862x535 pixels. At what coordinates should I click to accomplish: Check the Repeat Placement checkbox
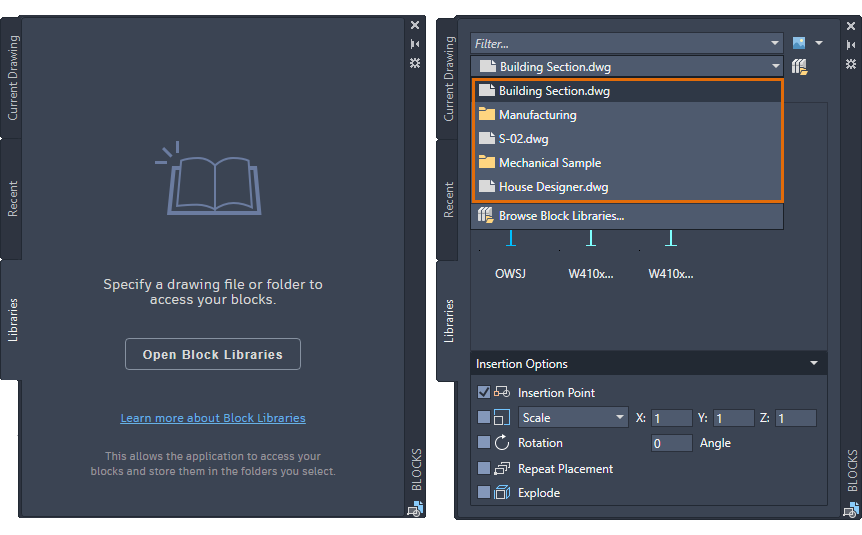[x=484, y=468]
